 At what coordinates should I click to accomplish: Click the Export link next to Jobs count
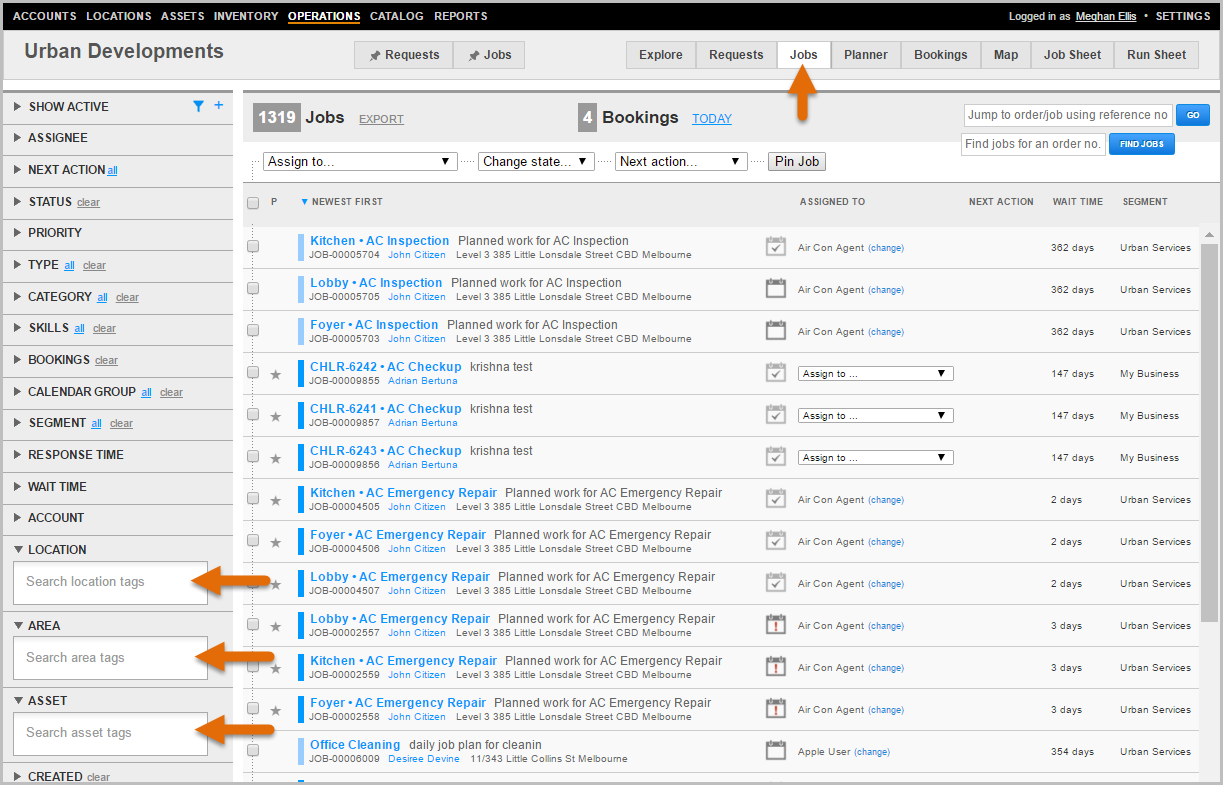point(381,119)
